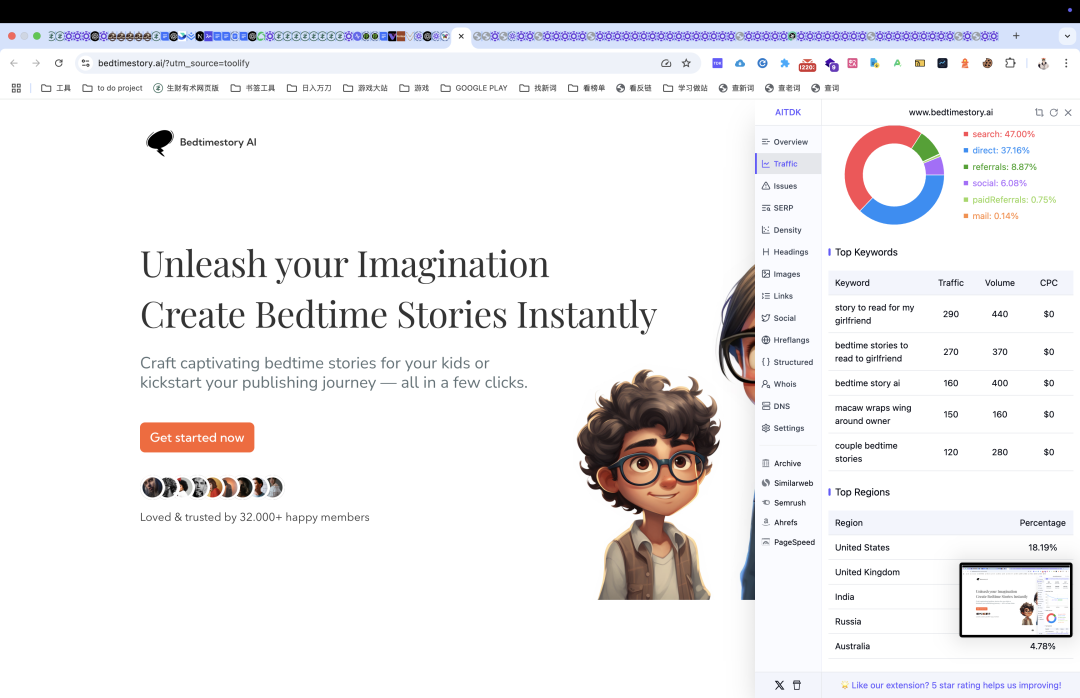The height and width of the screenshot is (698, 1080).
Task: Click the Structured data braces icon
Action: coord(766,362)
